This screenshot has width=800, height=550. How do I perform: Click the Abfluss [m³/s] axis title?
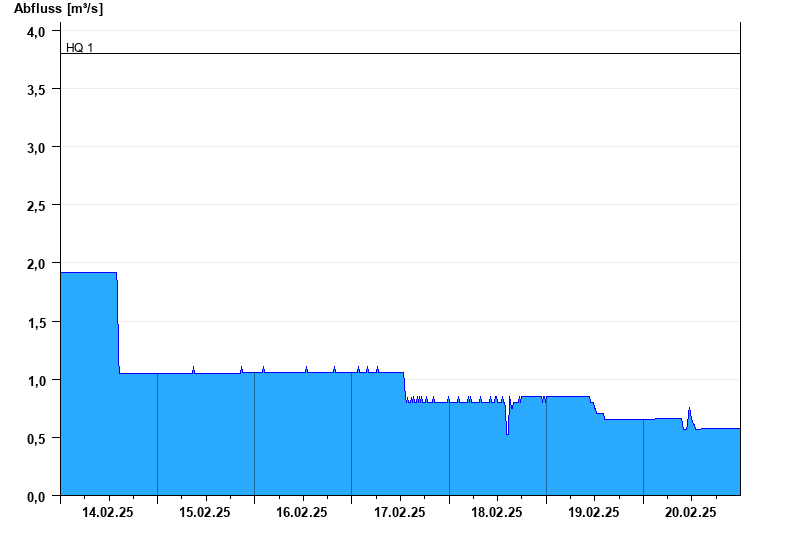click(x=58, y=9)
